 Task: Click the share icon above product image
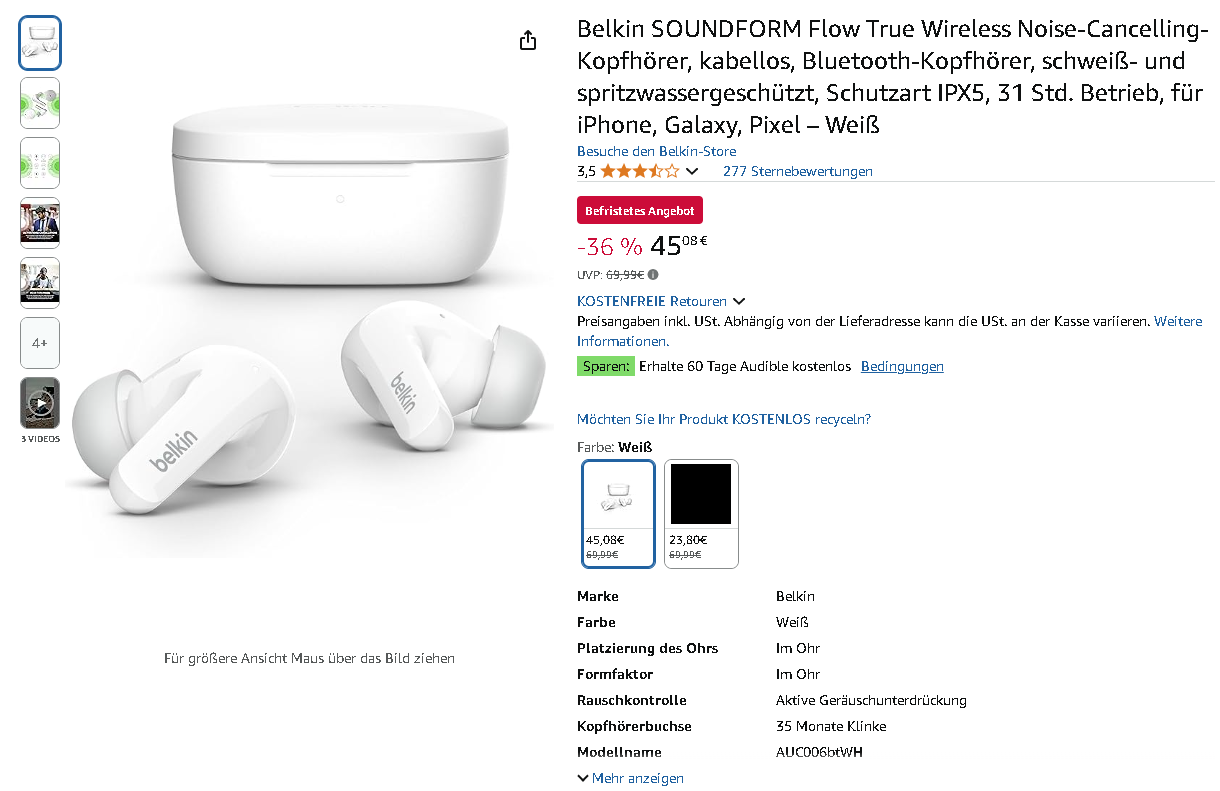point(528,41)
